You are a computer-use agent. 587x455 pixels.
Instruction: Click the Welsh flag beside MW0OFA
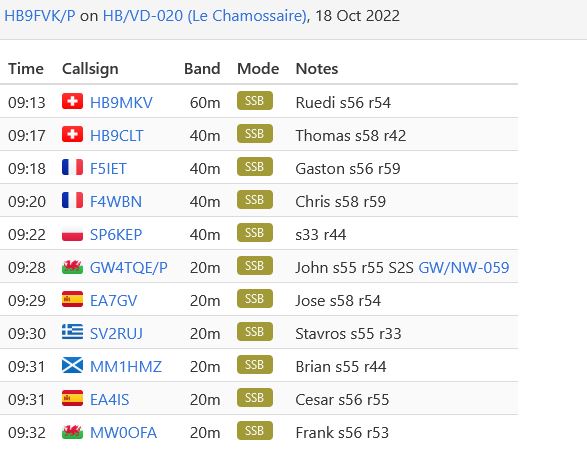coord(72,432)
